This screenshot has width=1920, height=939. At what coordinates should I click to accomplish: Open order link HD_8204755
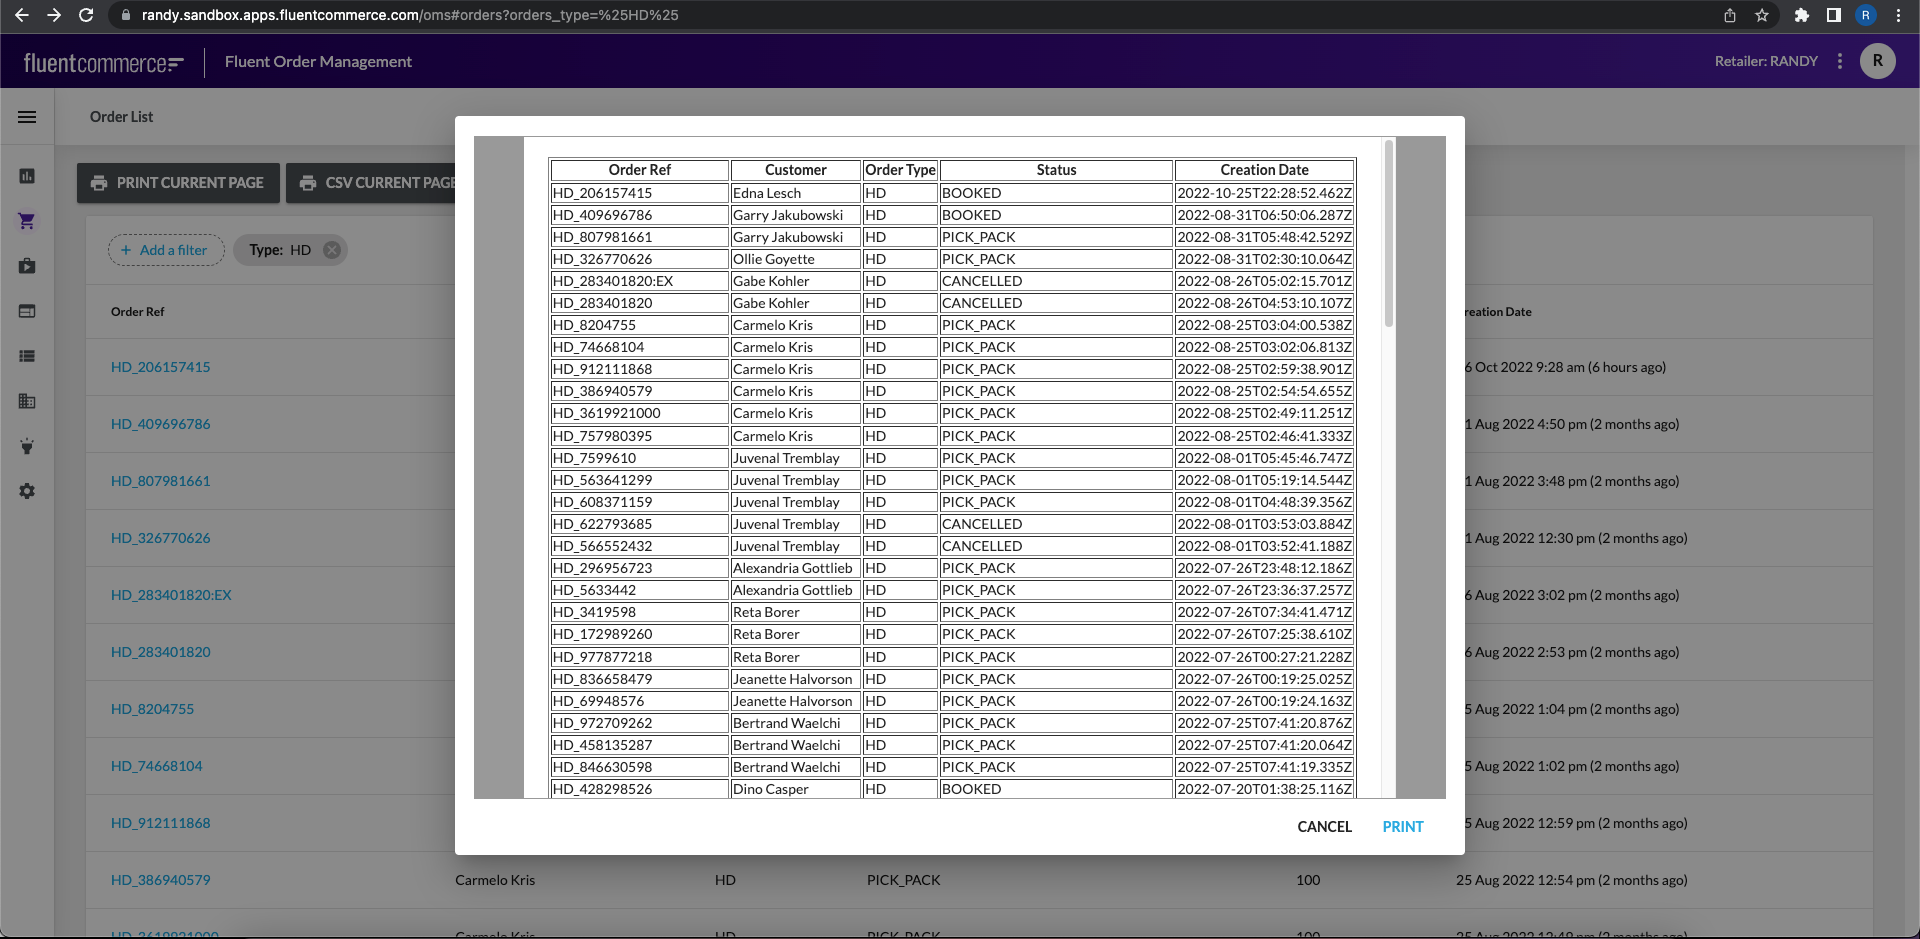153,709
